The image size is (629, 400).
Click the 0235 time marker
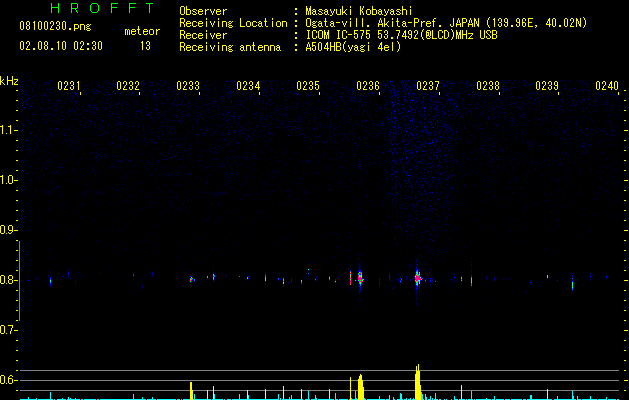click(308, 86)
